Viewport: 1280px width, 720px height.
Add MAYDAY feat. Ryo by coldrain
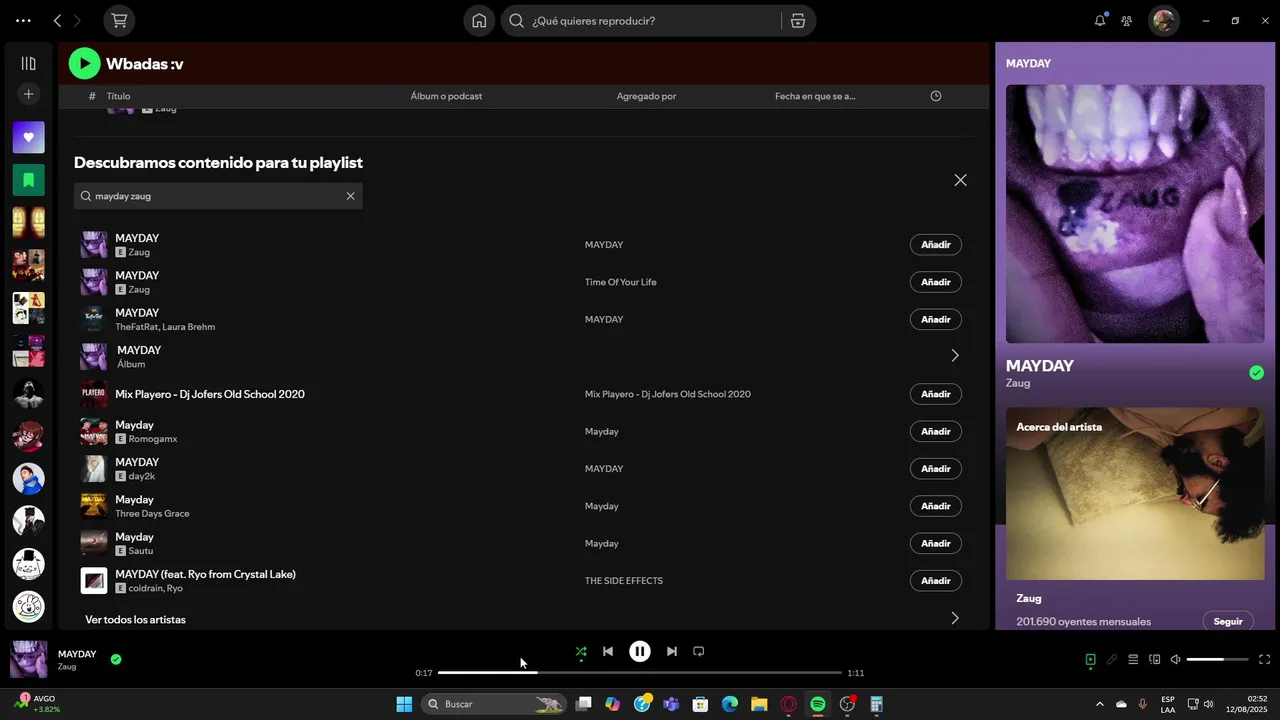click(936, 581)
